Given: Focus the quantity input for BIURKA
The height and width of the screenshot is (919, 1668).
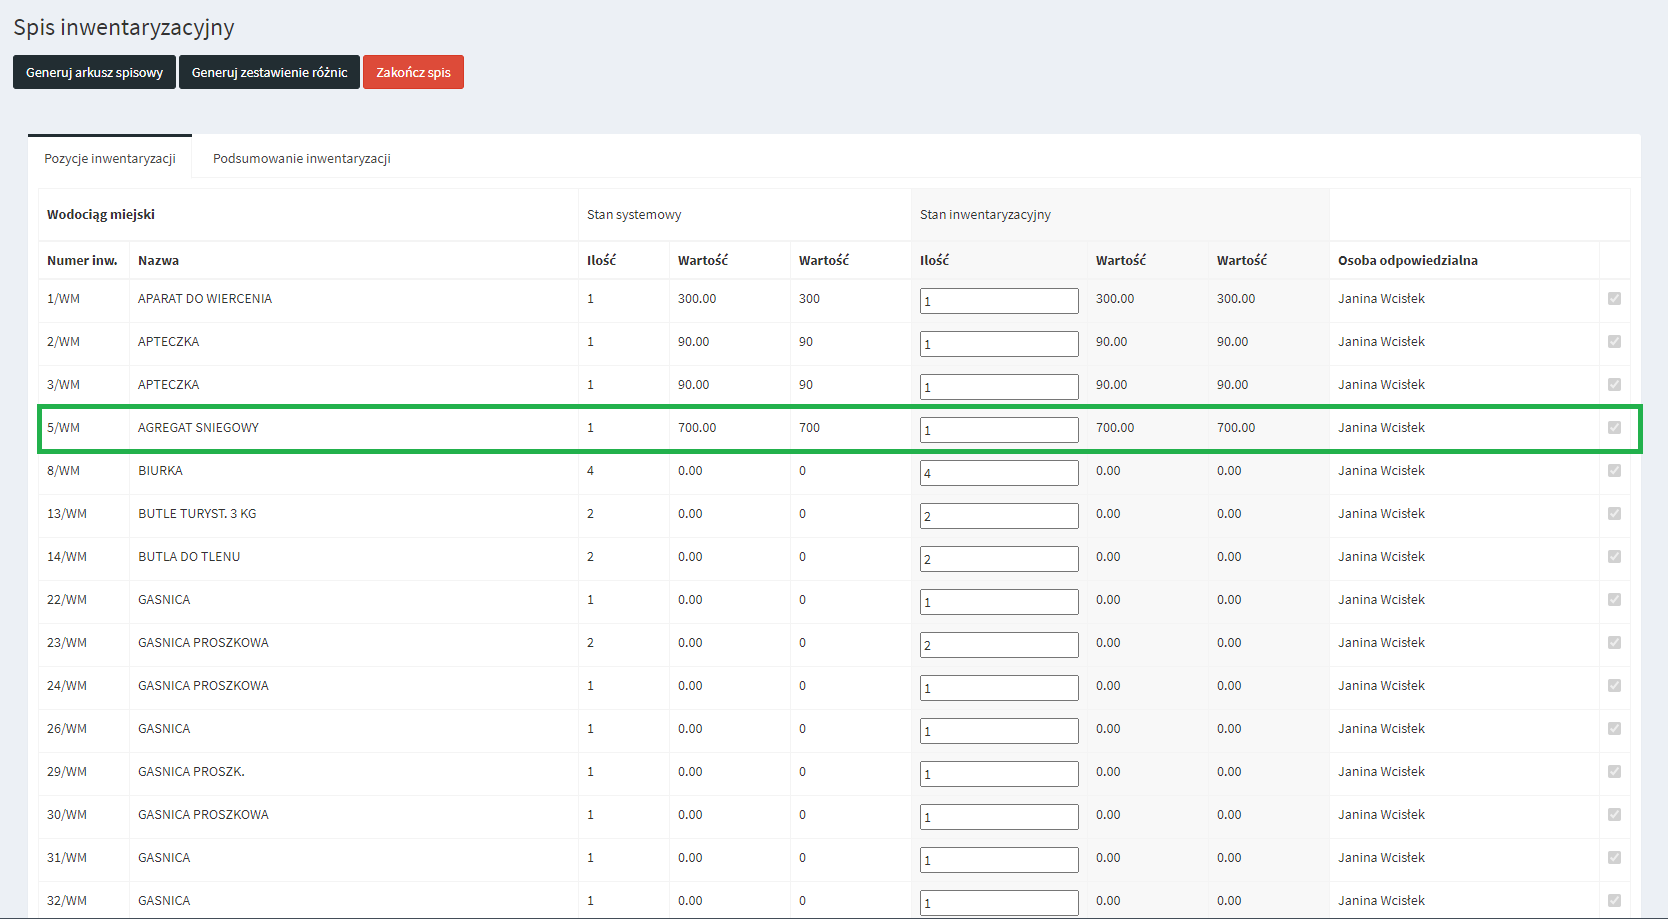Looking at the screenshot, I should pos(998,473).
